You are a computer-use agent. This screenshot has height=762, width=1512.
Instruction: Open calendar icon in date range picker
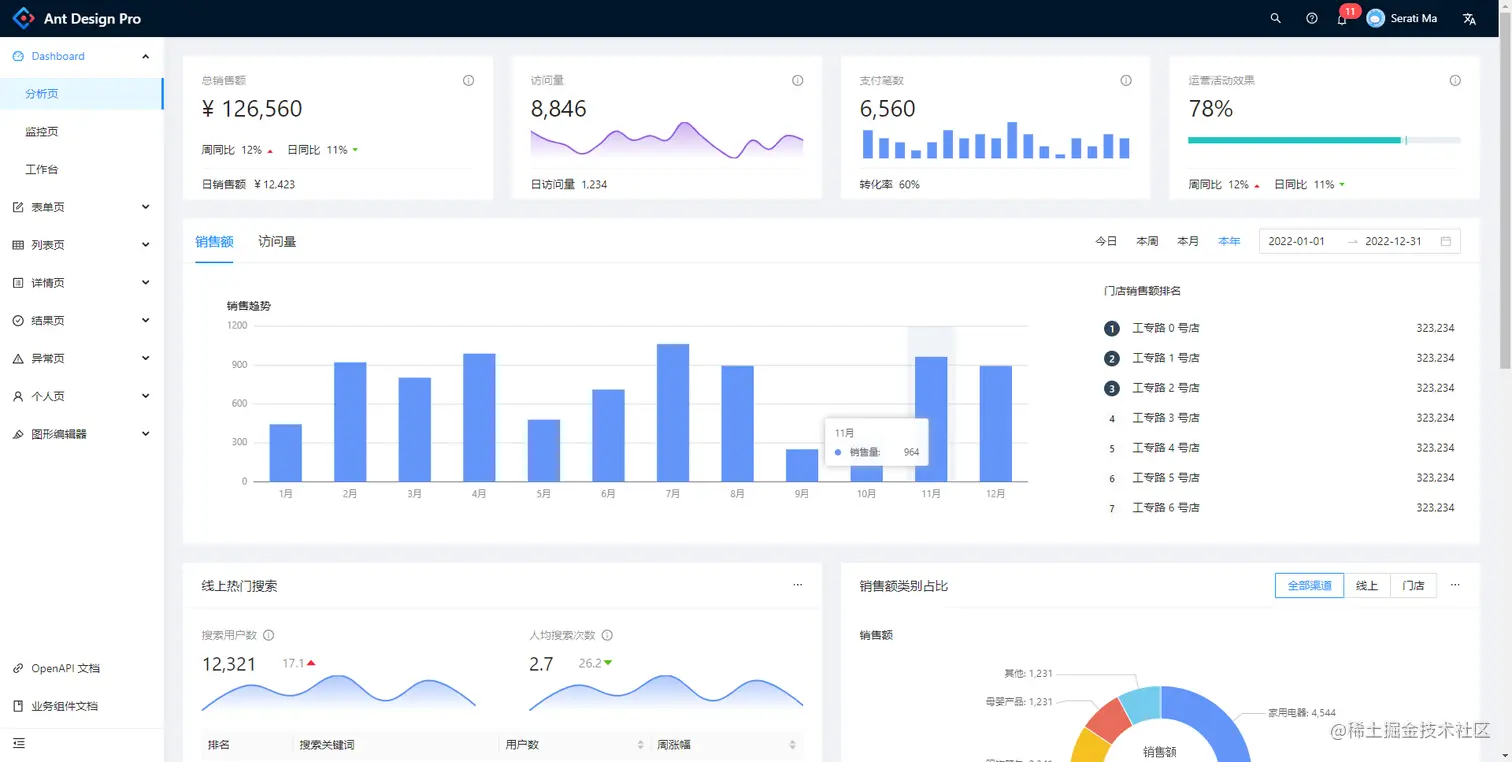point(1446,241)
